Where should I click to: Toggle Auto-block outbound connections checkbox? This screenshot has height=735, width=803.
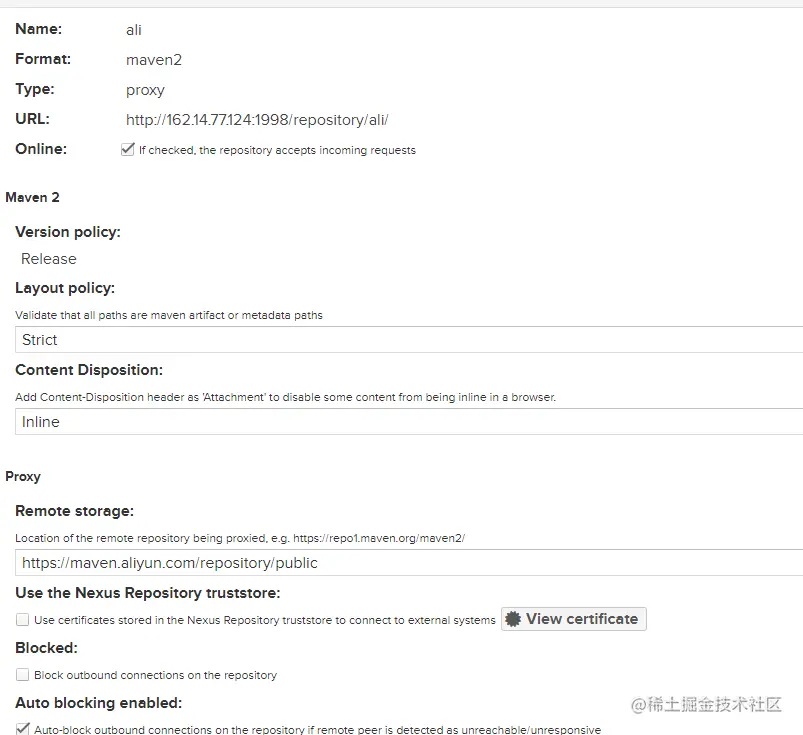coord(23,729)
